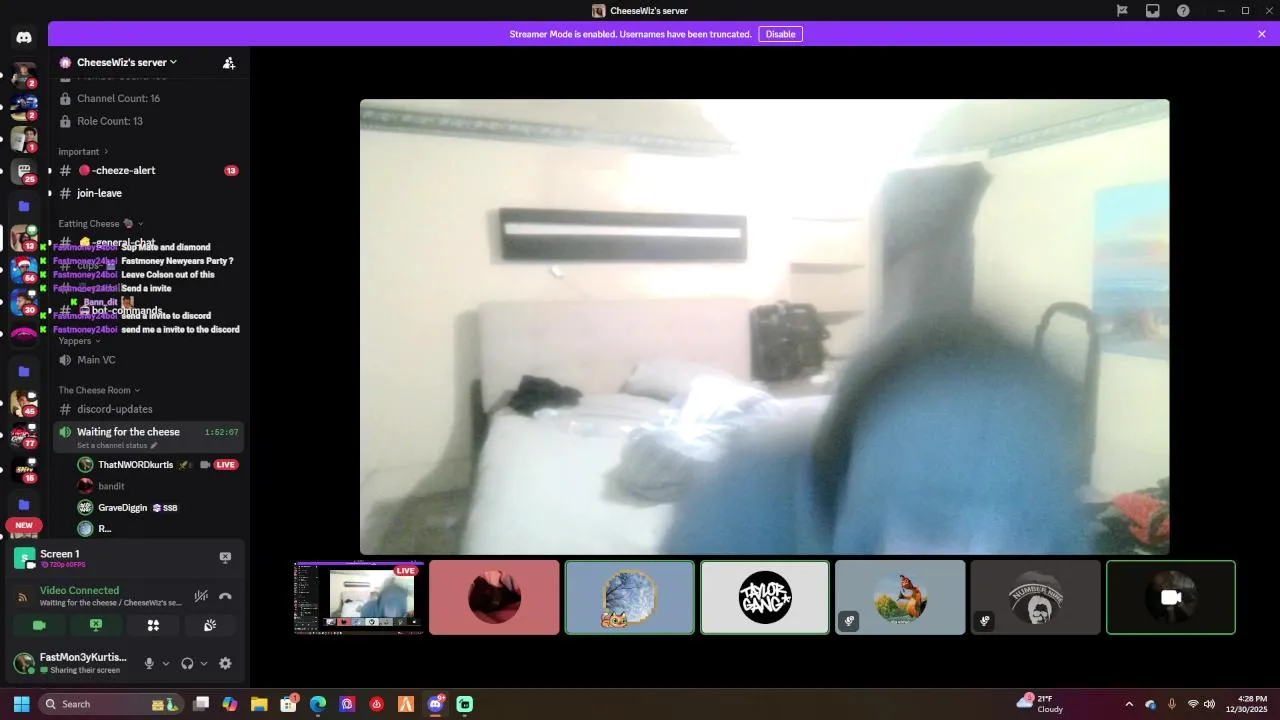
Task: Disconnect from voice with hang-up icon
Action: click(x=225, y=596)
